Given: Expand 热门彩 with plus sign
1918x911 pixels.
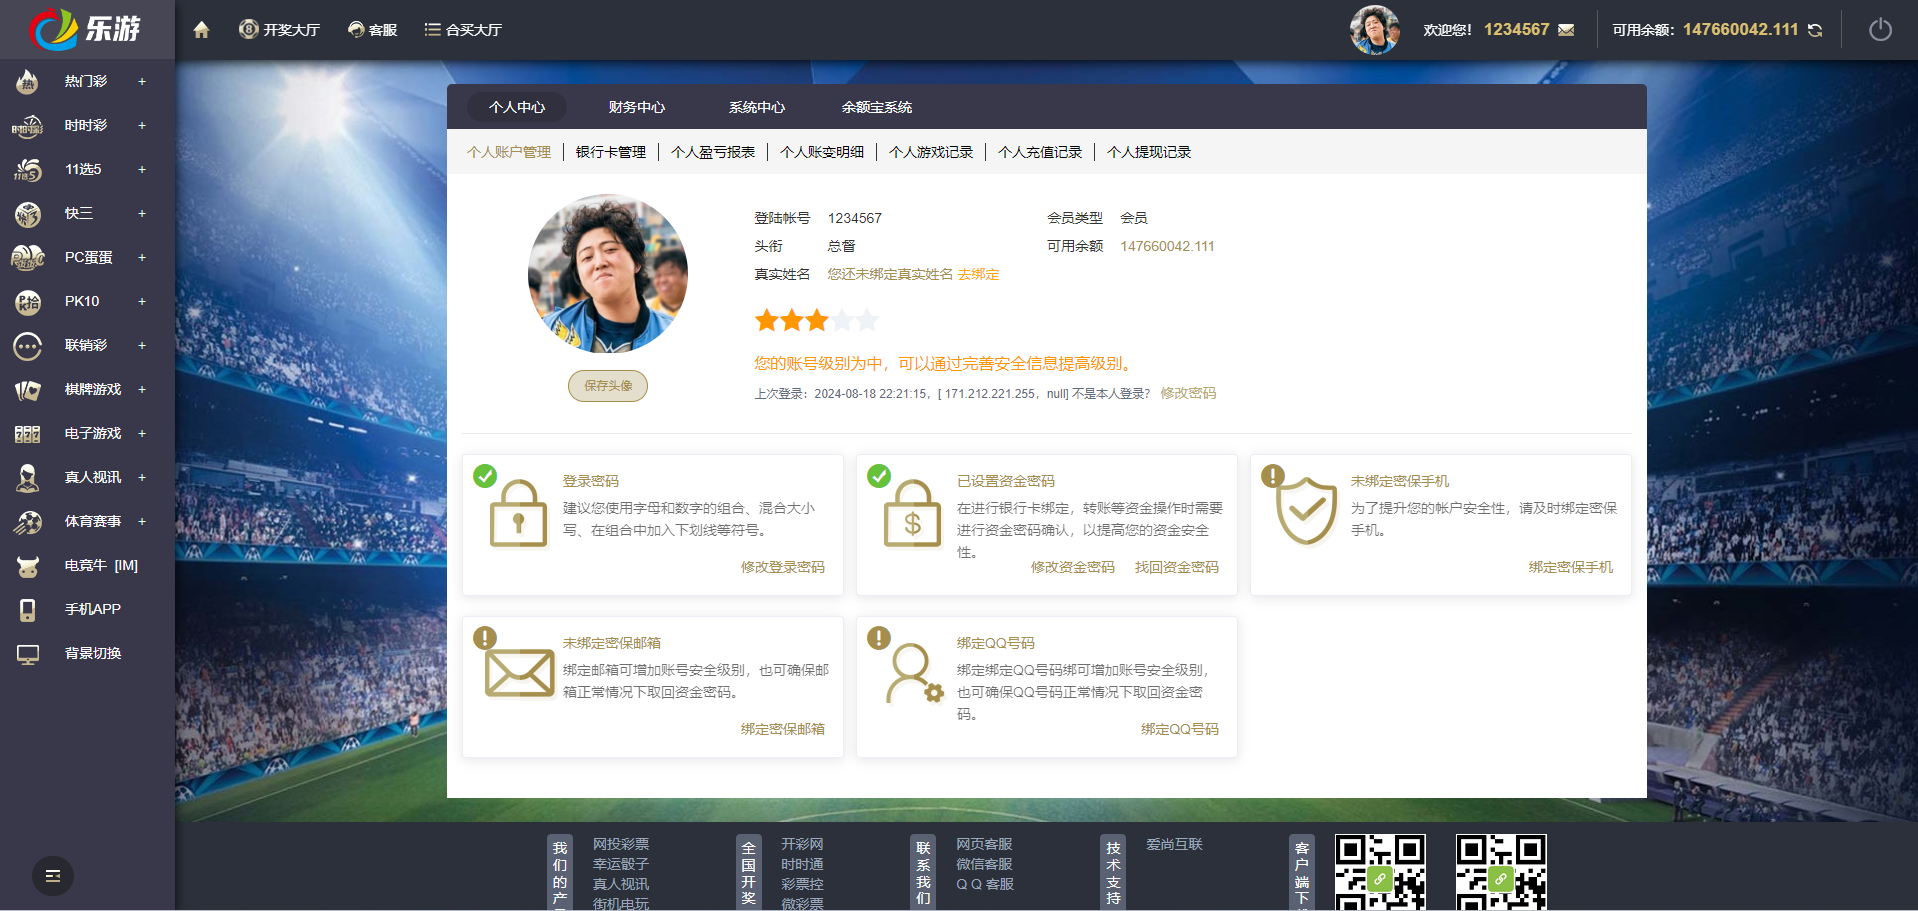Looking at the screenshot, I should pyautogui.click(x=142, y=81).
